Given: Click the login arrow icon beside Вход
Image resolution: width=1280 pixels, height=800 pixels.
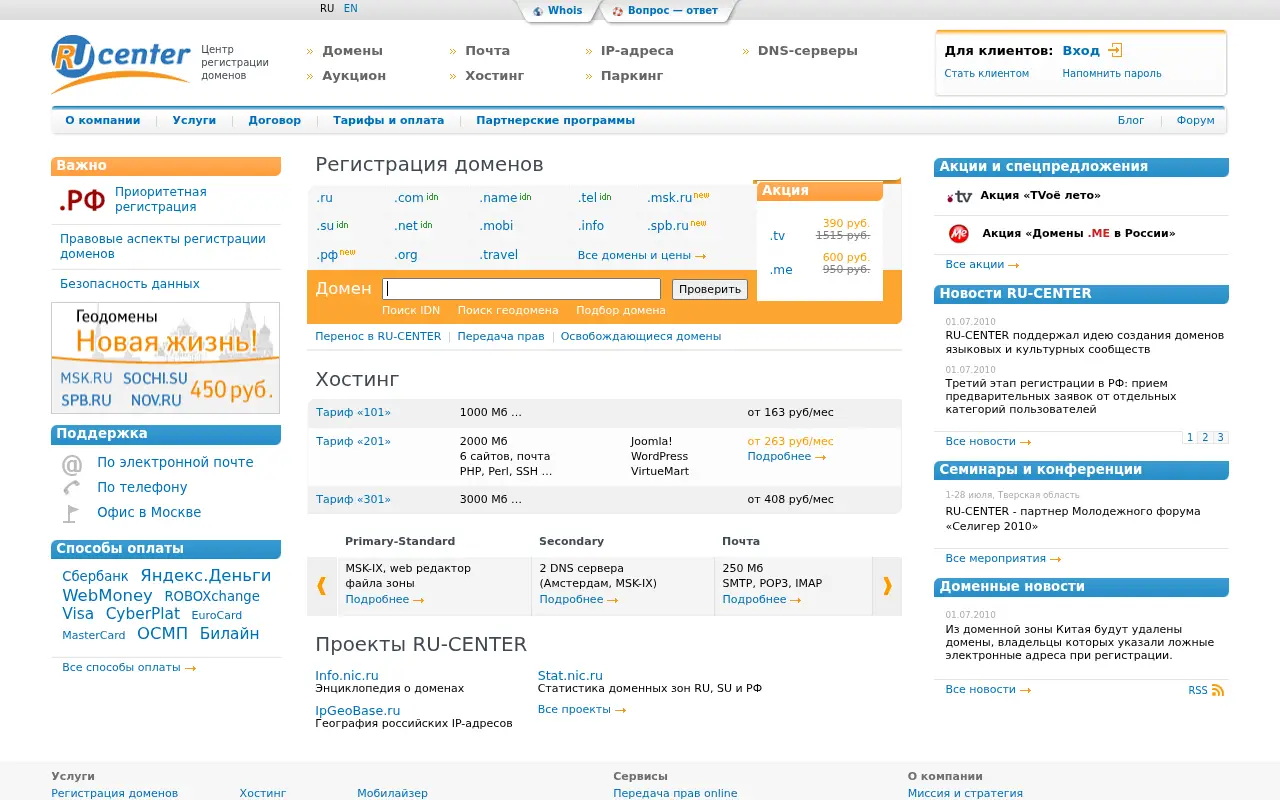Looking at the screenshot, I should [1116, 50].
